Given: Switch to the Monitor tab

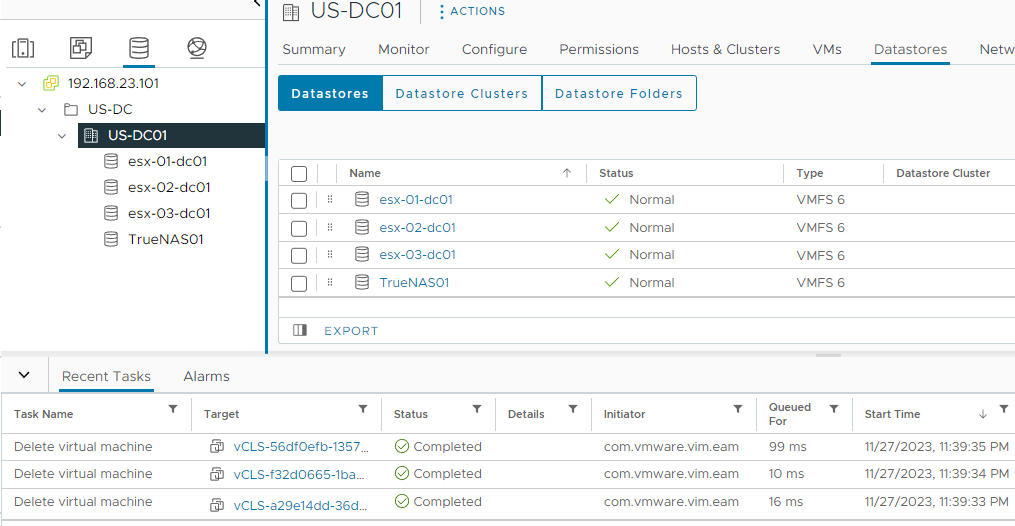Looking at the screenshot, I should [x=404, y=49].
